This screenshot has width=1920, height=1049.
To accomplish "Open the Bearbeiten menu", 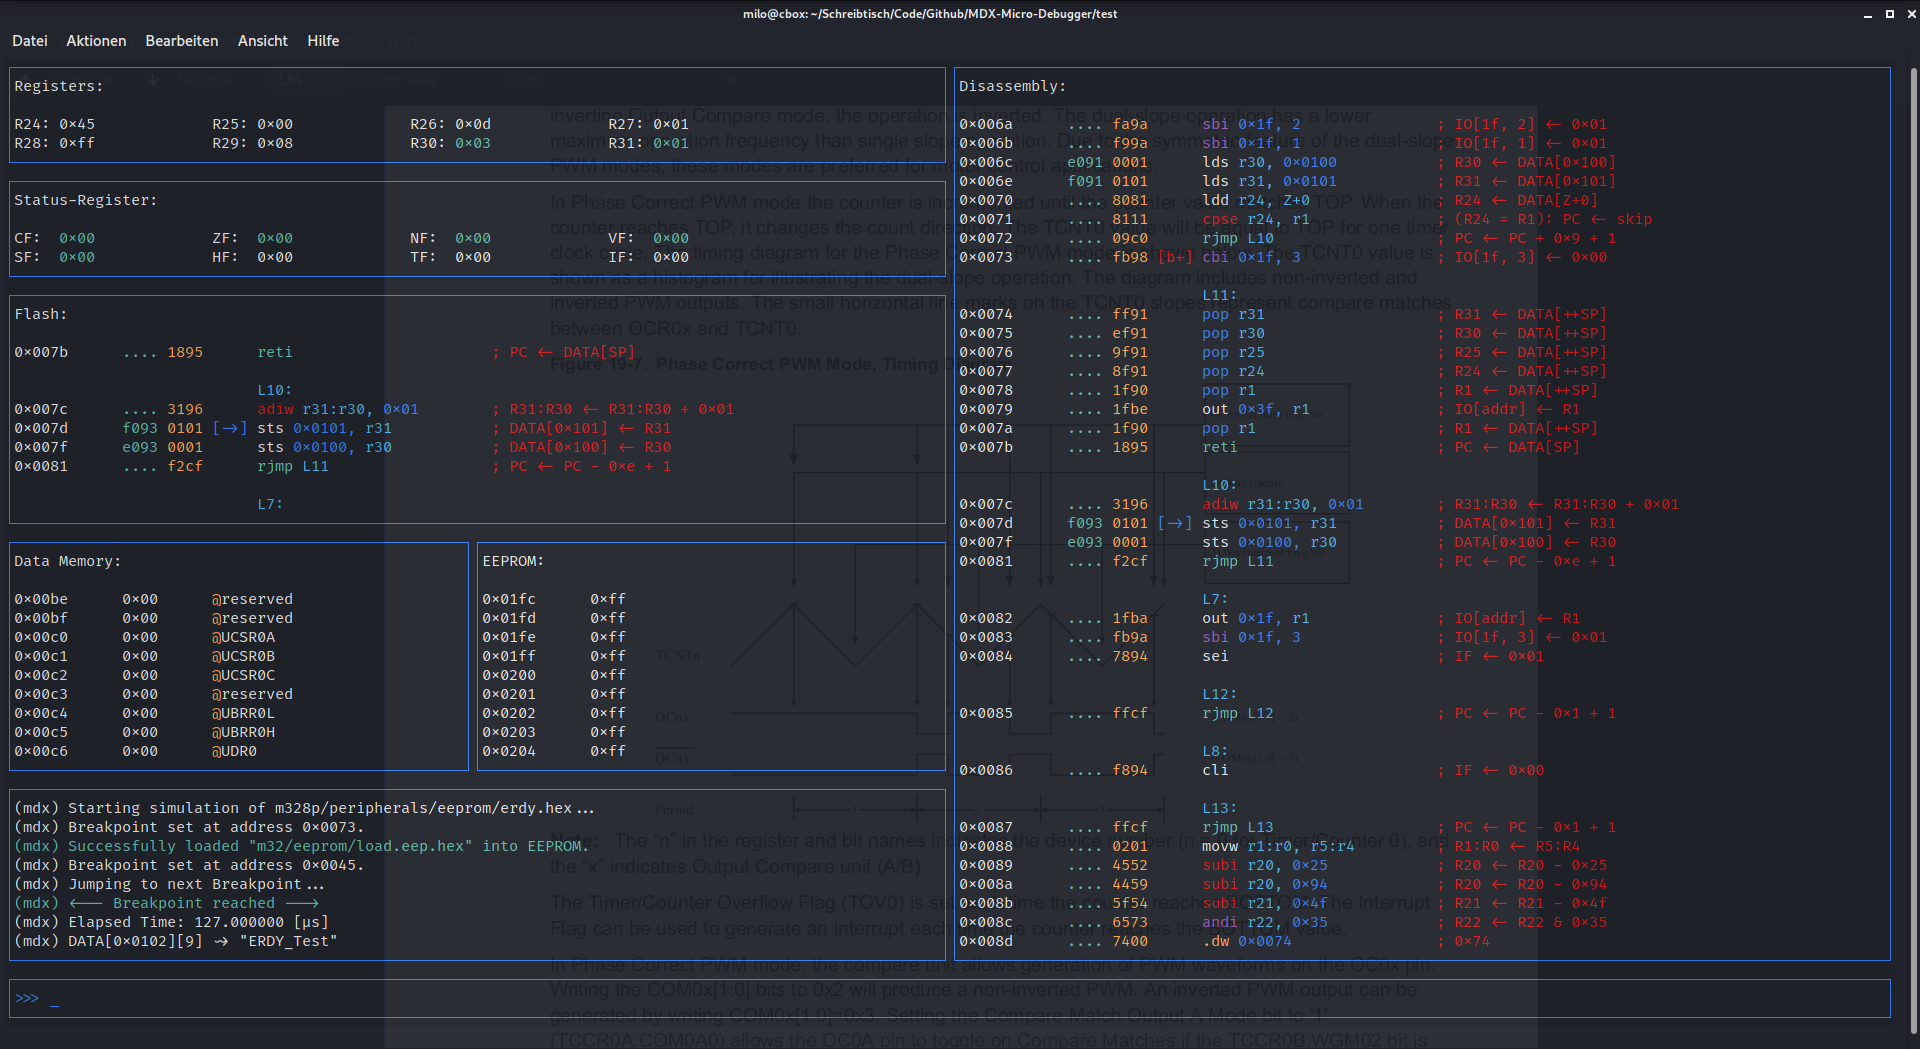I will pyautogui.click(x=181, y=41).
